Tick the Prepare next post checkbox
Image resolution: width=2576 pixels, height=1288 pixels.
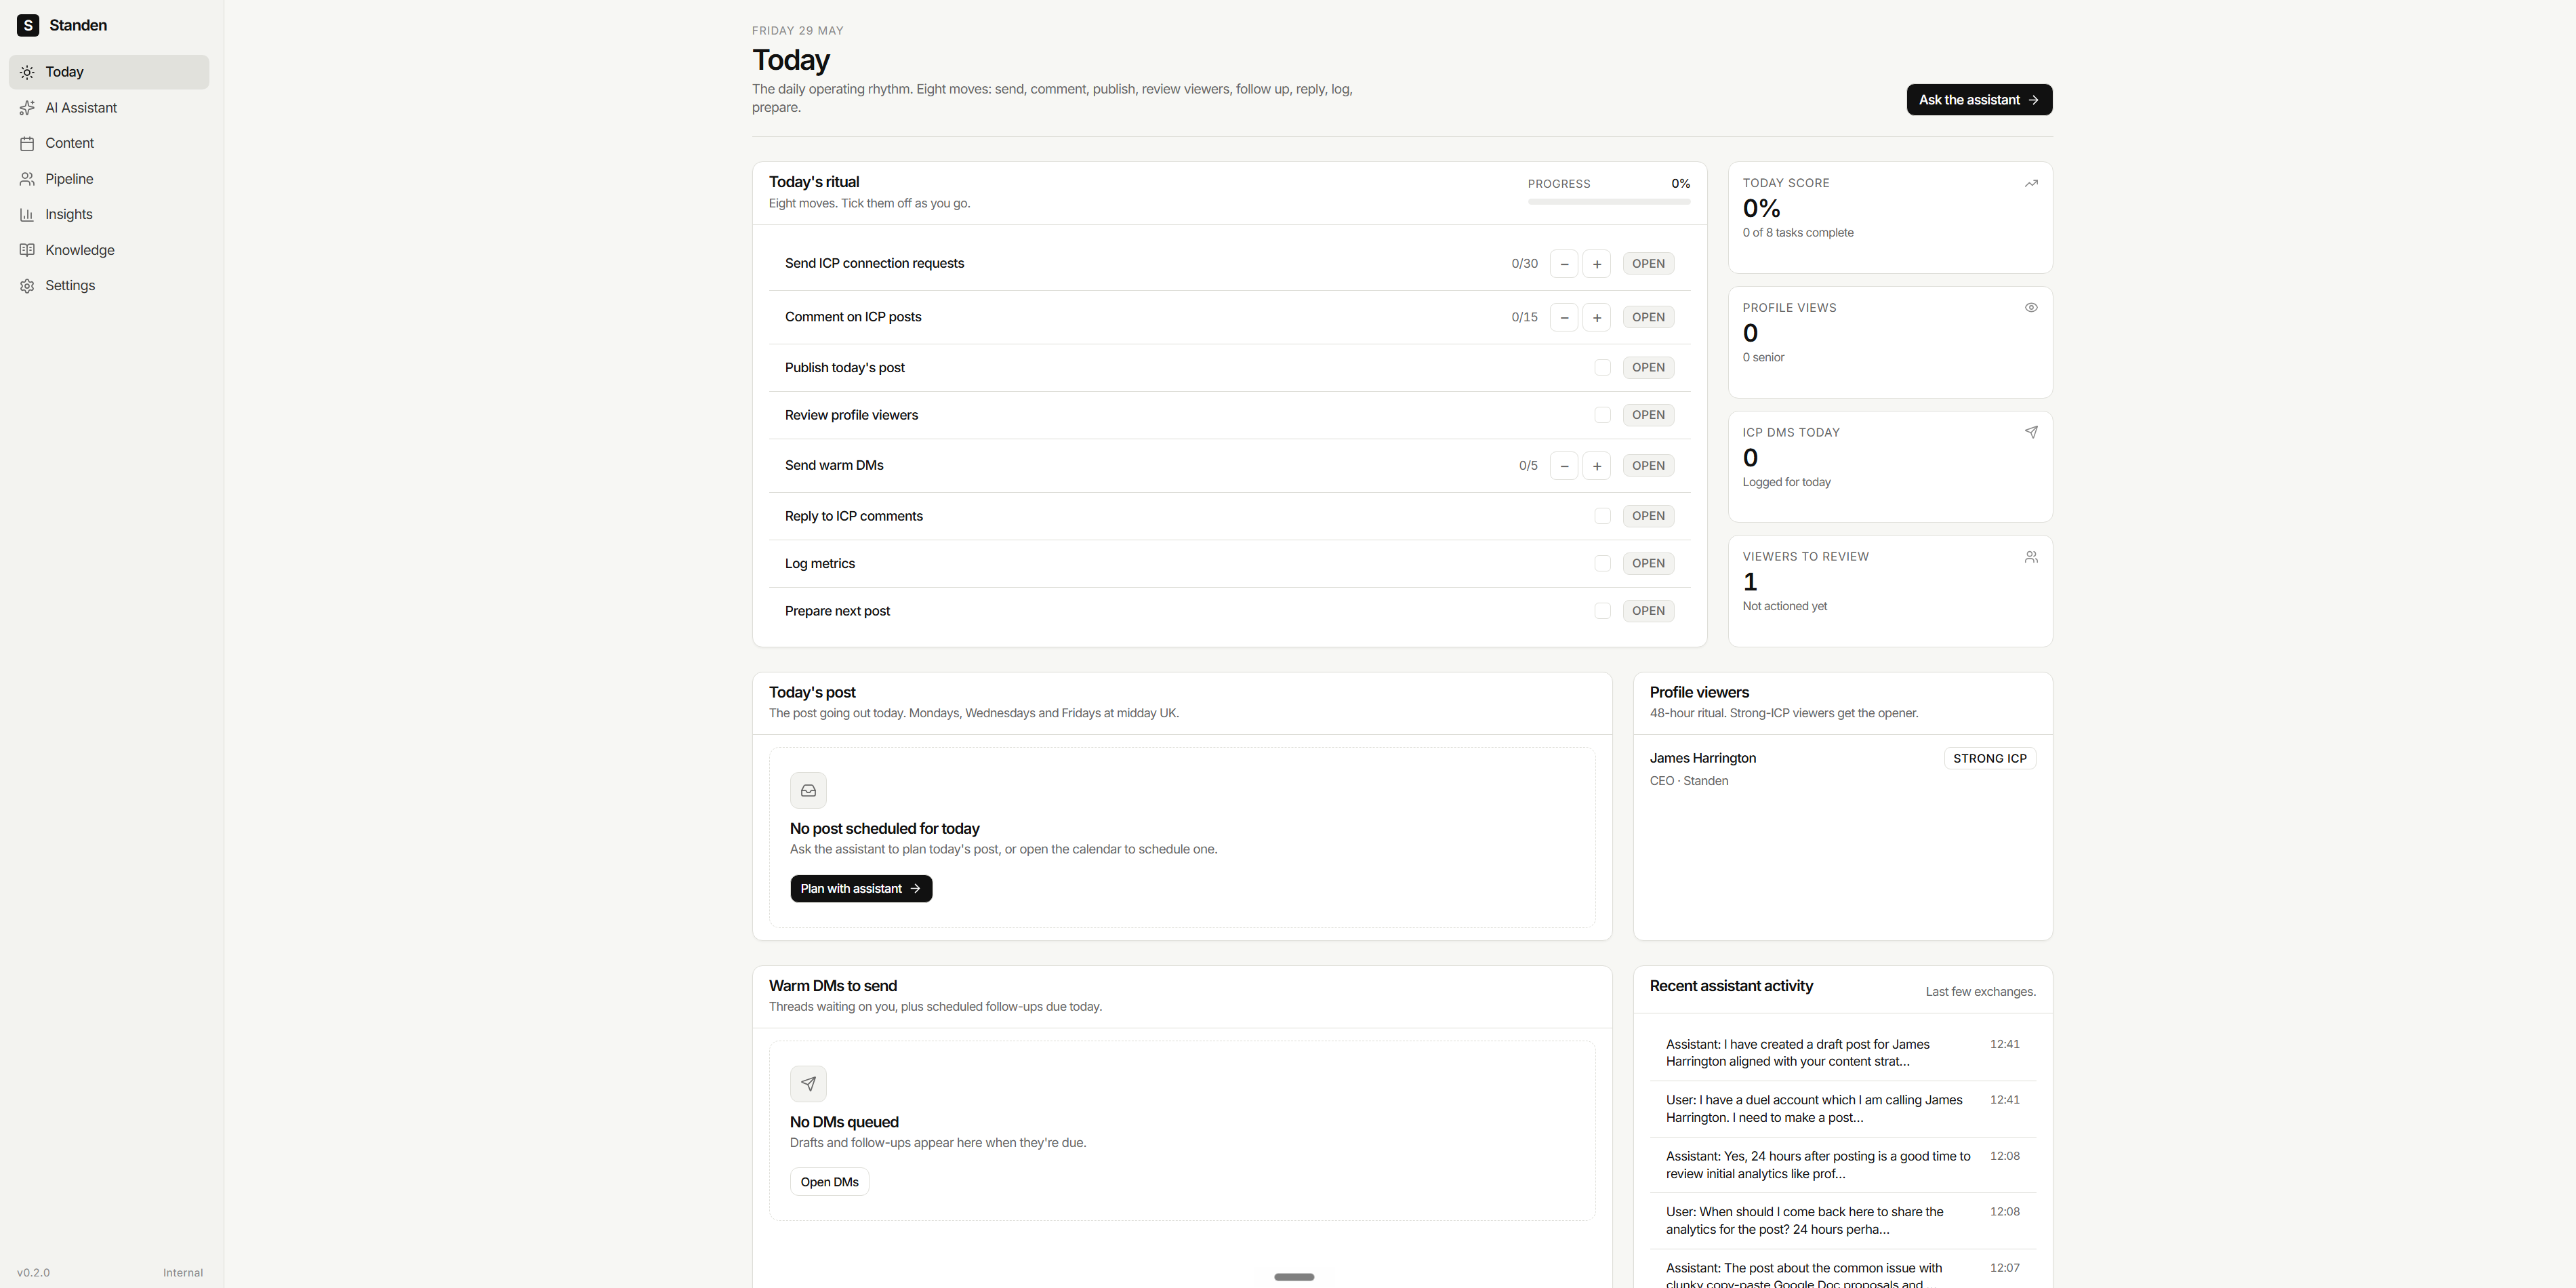1602,611
